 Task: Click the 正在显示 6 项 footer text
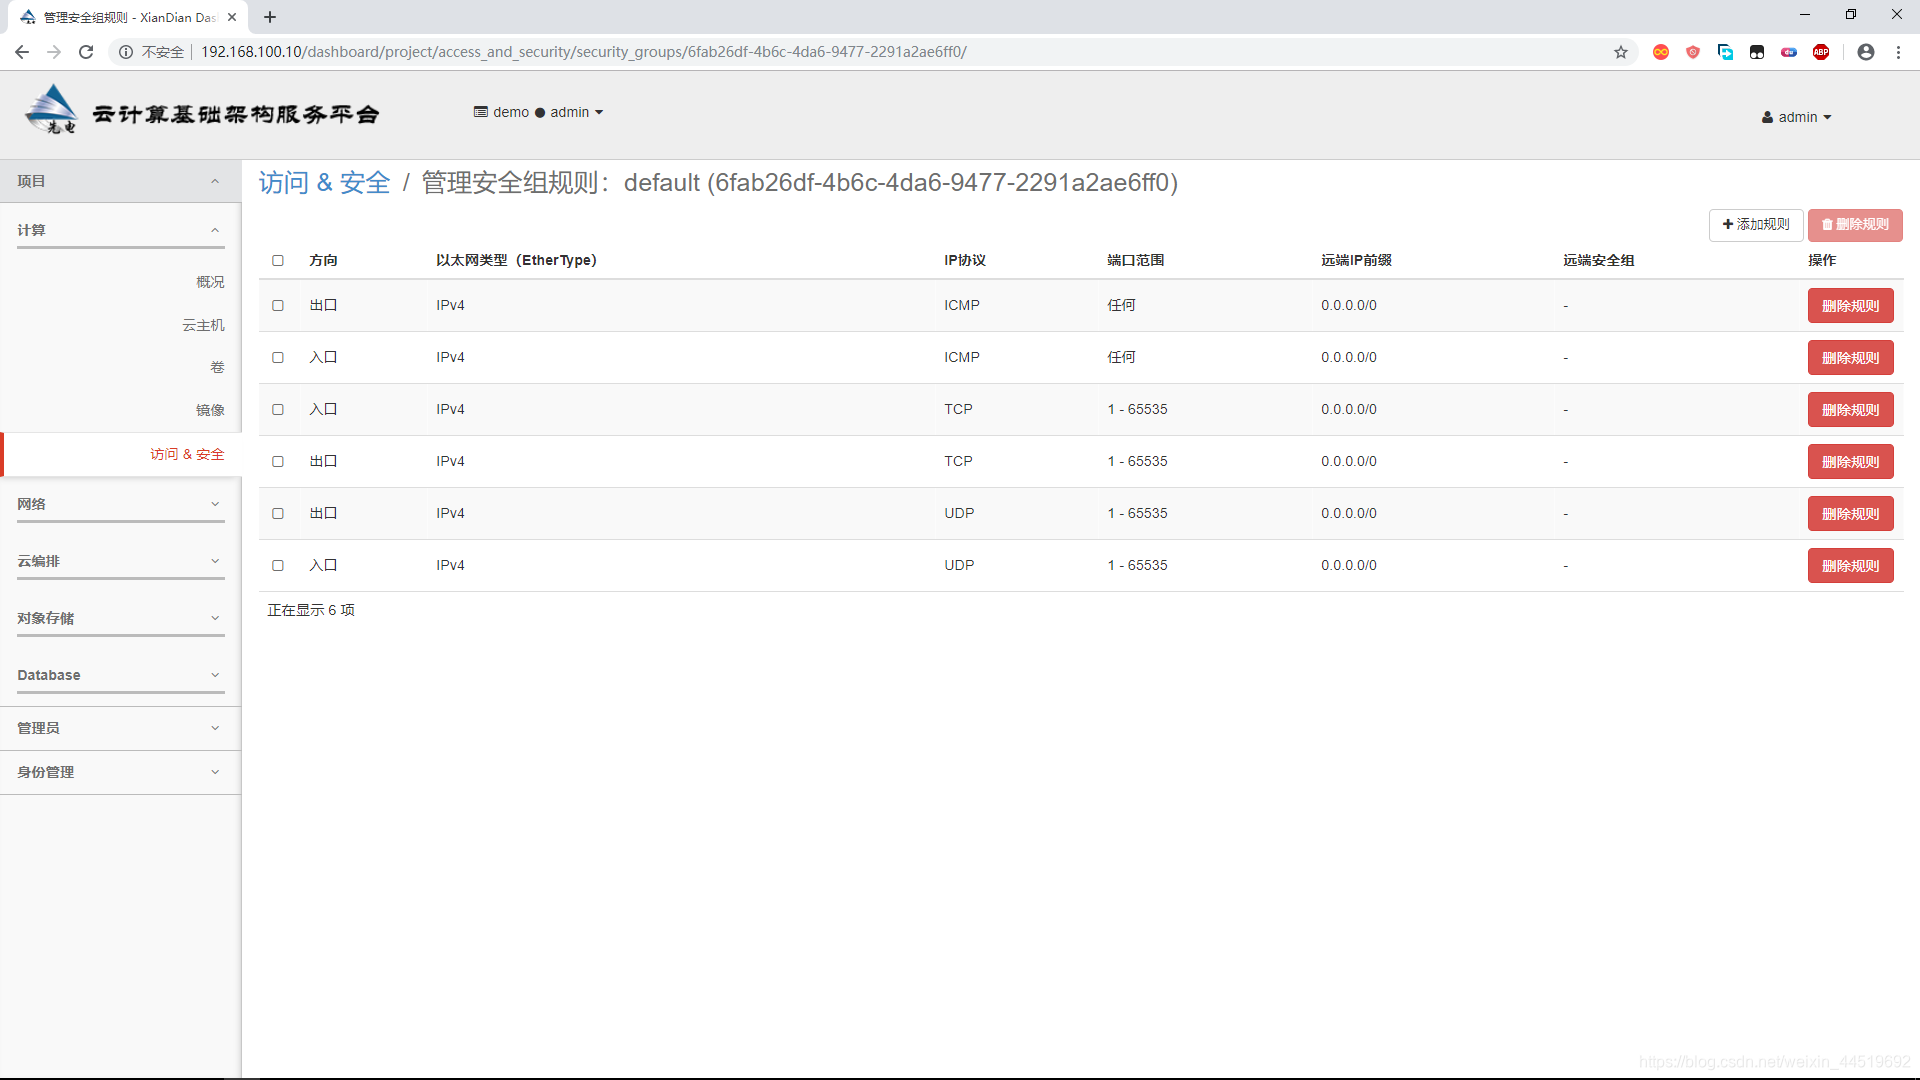311,610
